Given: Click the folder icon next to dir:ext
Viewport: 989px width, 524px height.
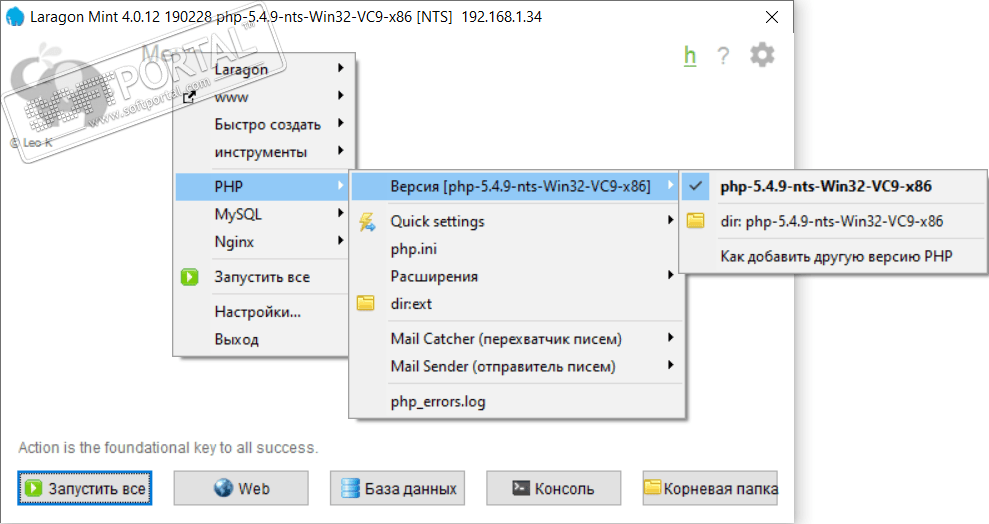Looking at the screenshot, I should click(x=366, y=304).
